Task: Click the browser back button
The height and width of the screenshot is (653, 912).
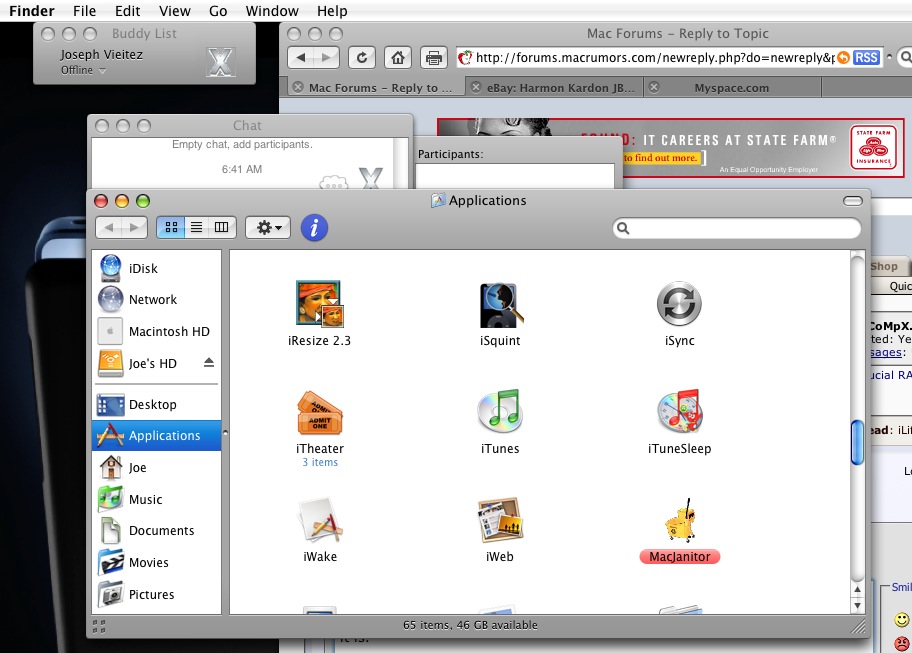Action: click(x=301, y=58)
